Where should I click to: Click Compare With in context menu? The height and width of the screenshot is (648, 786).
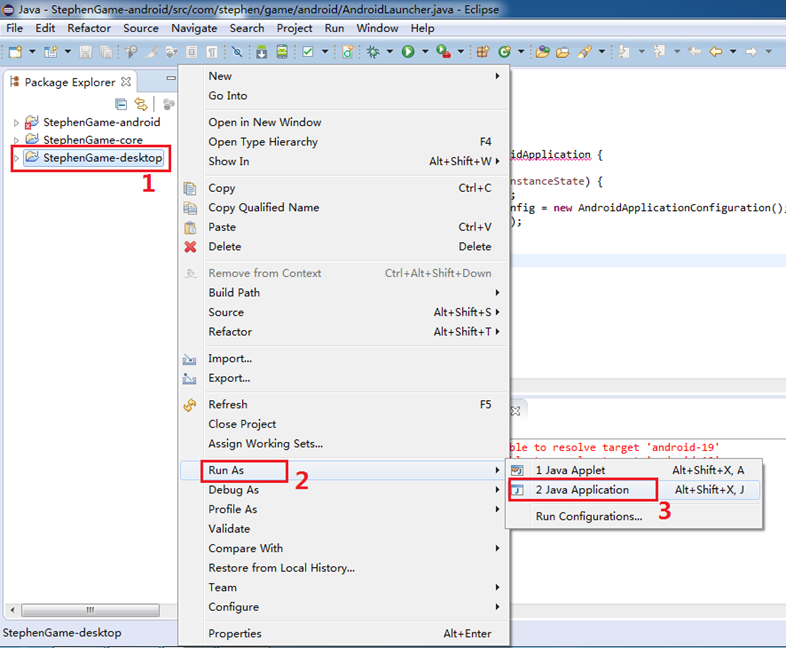[x=343, y=548]
